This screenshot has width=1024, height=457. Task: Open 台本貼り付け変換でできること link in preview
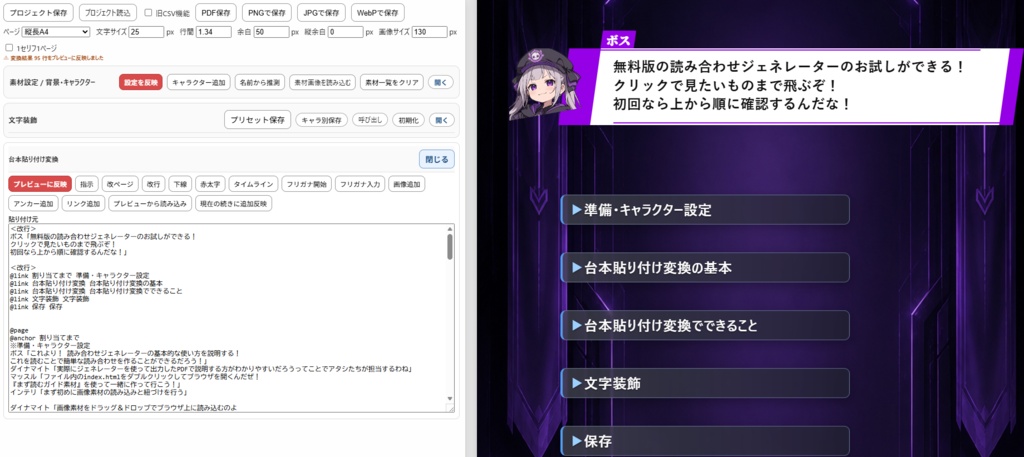pos(705,325)
